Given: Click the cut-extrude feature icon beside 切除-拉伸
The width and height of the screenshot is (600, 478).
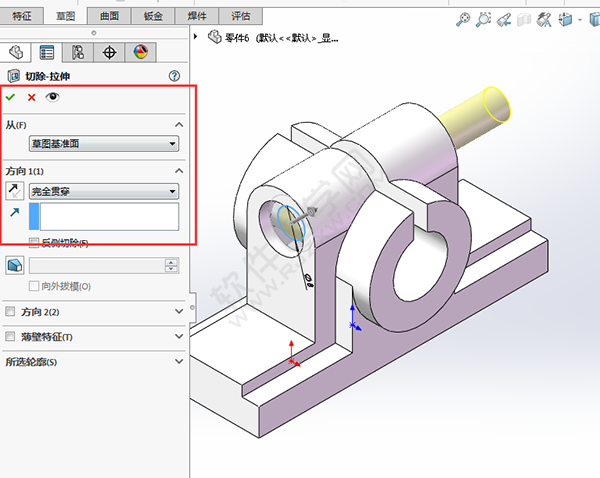Looking at the screenshot, I should 14,76.
